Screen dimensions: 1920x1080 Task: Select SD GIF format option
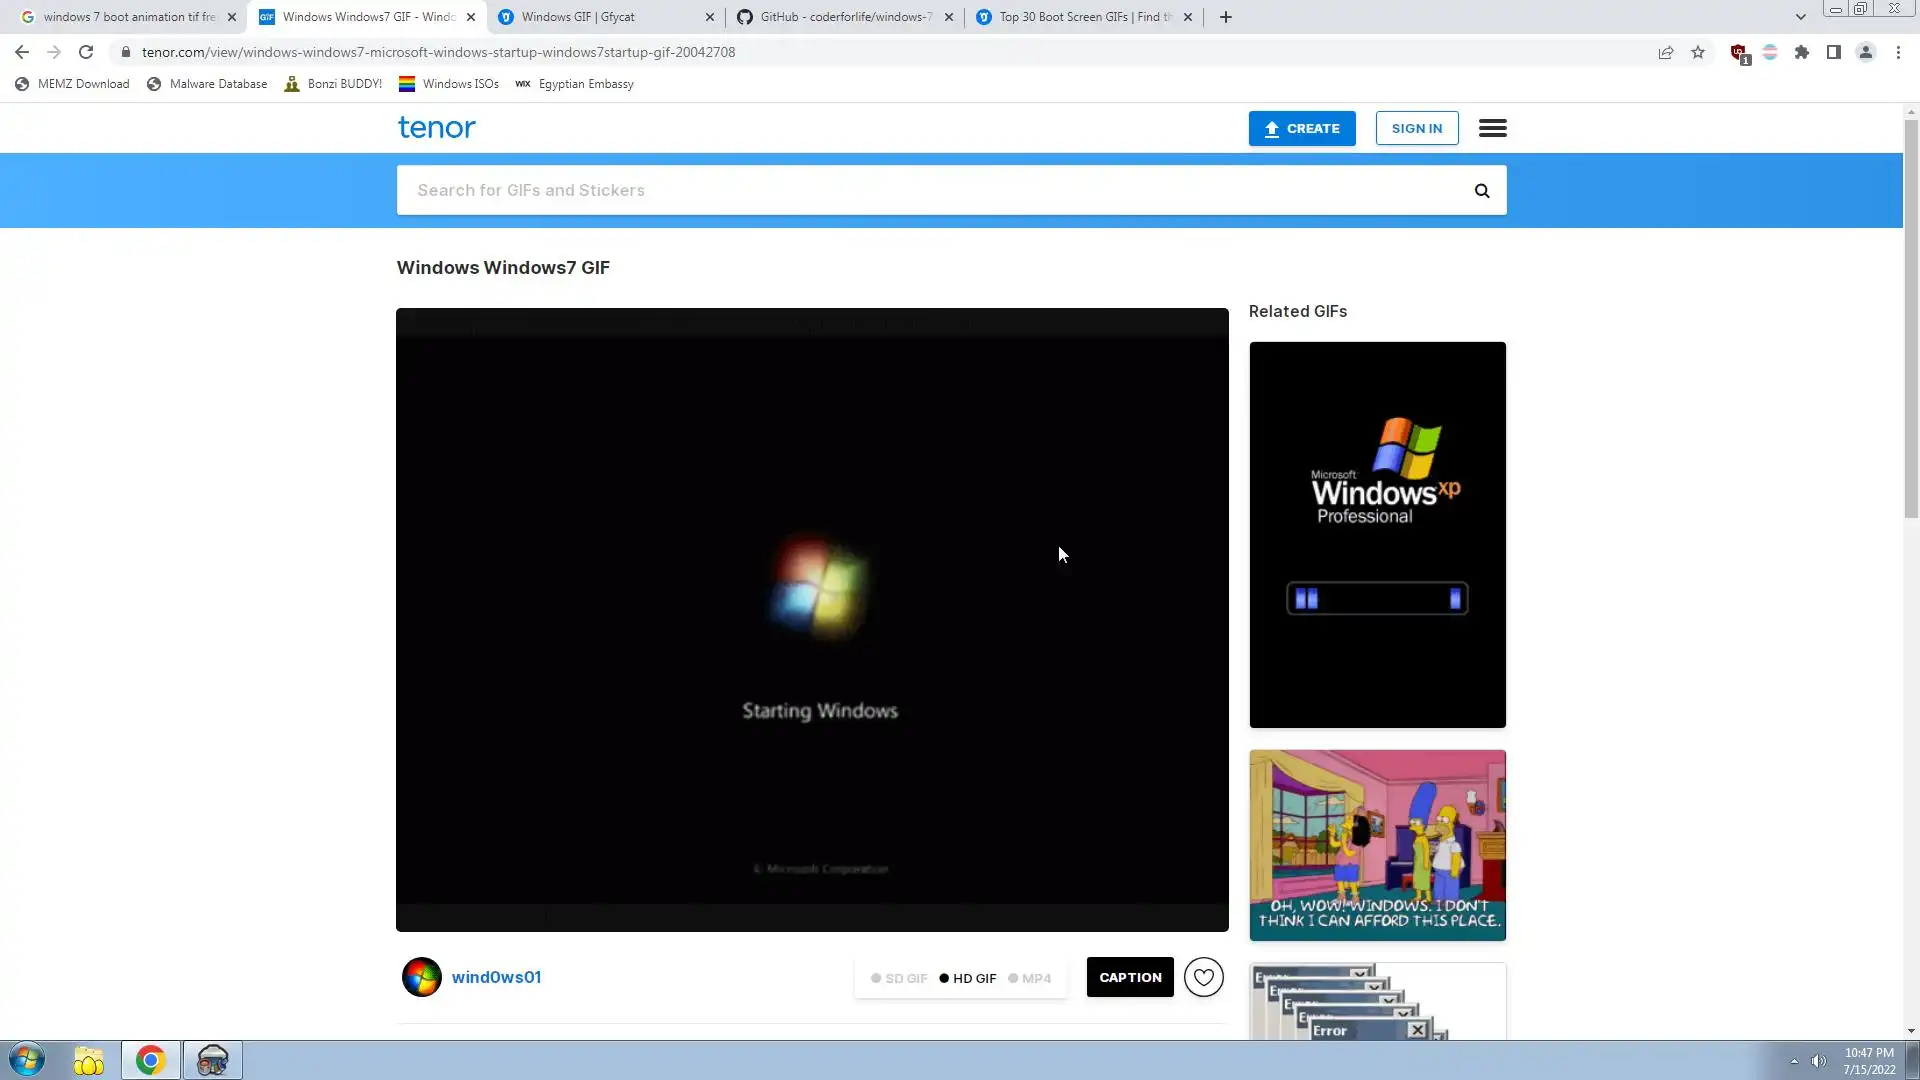[x=899, y=978]
